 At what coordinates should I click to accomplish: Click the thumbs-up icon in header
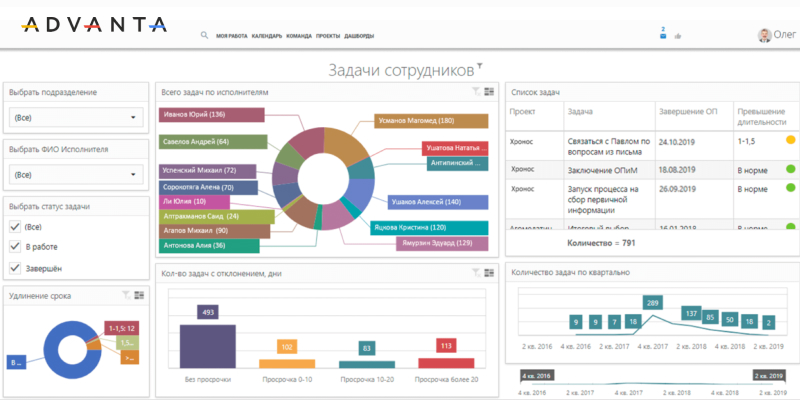pos(677,36)
